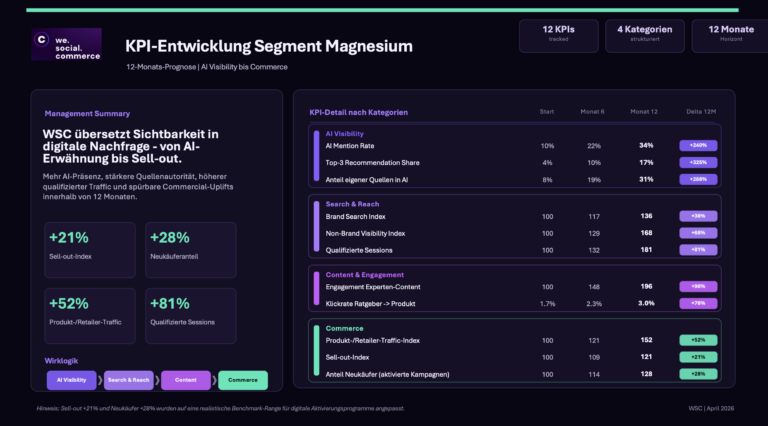
Task: Select the Top-3 Recommendation Share row label
Action: point(372,163)
